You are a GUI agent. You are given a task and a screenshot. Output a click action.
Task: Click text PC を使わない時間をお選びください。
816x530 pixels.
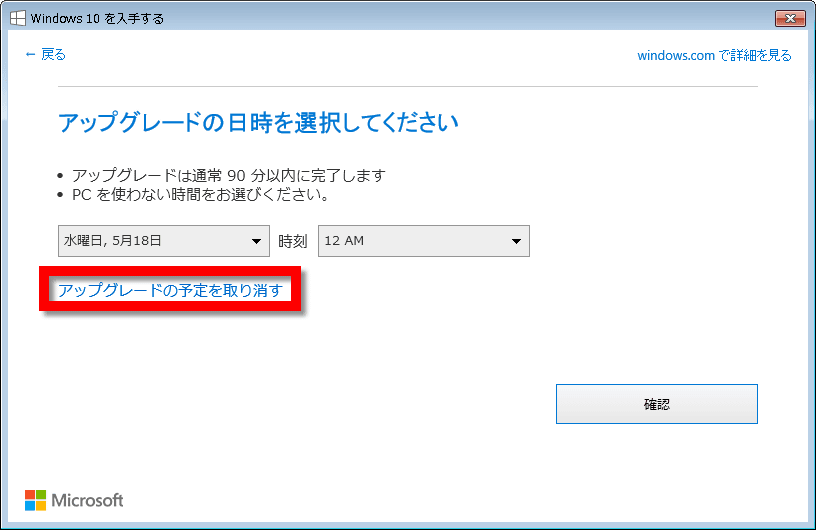click(201, 195)
